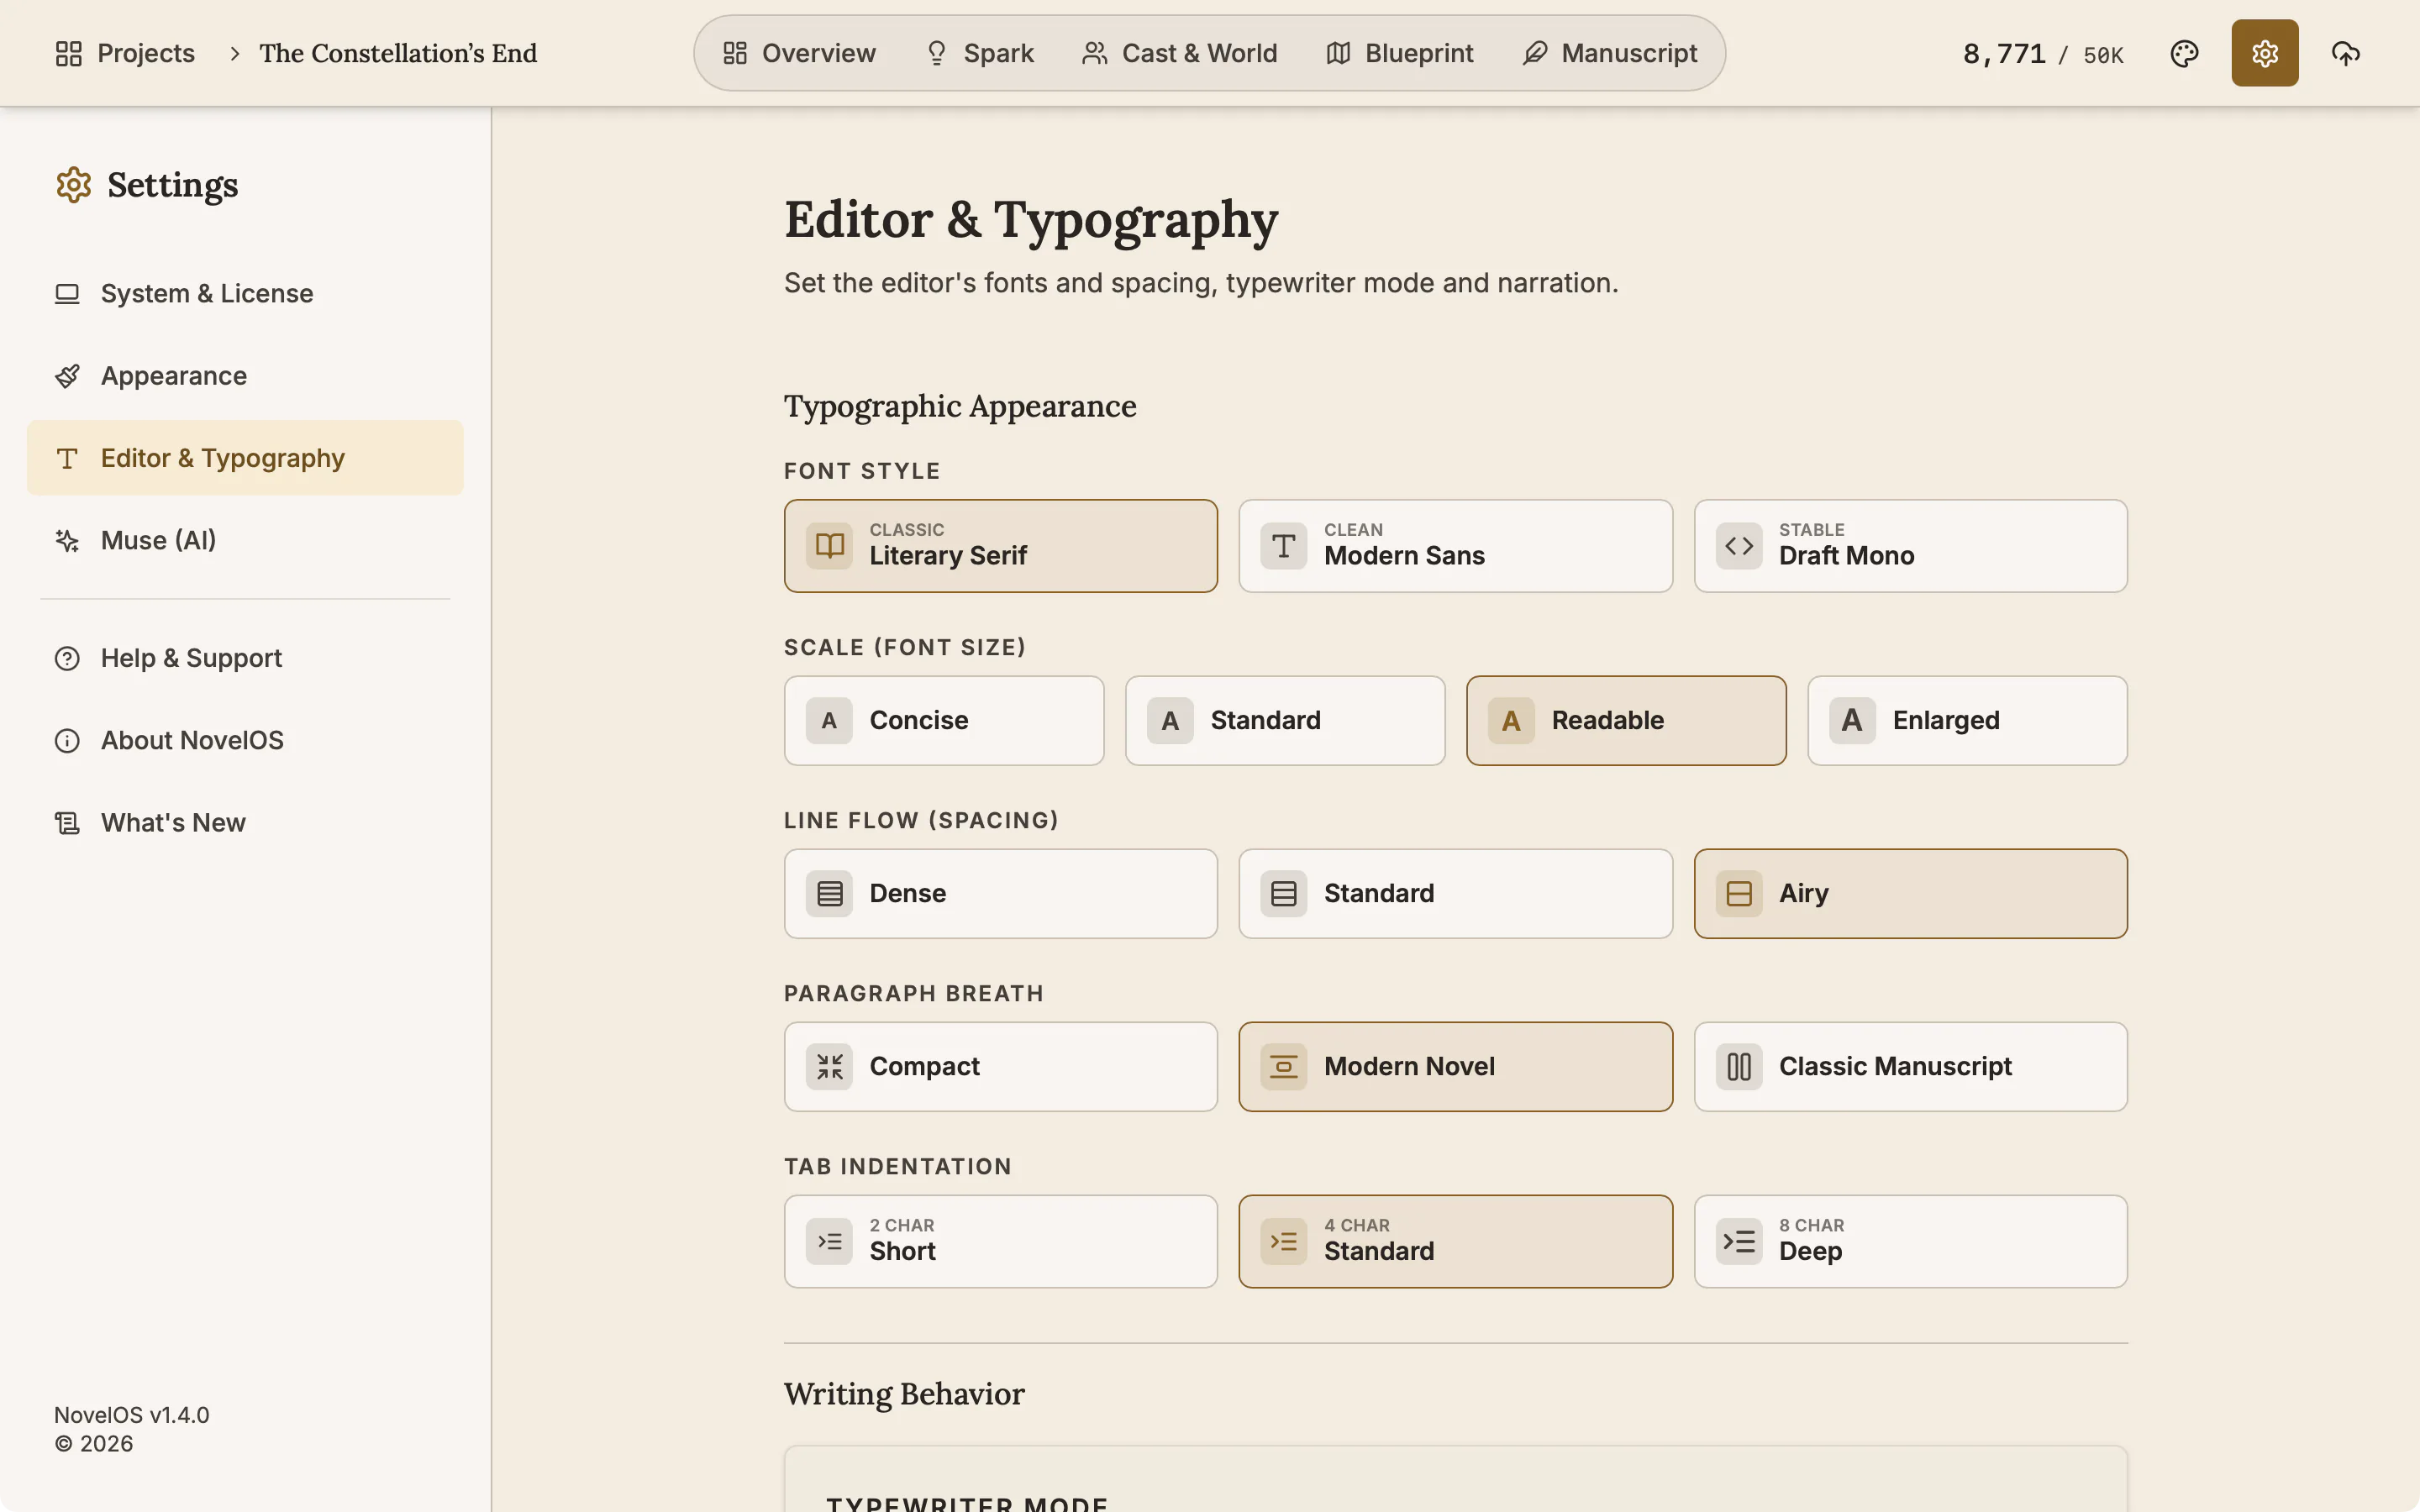The height and width of the screenshot is (1512, 2420).
Task: Open Appearance settings section
Action: click(x=245, y=376)
